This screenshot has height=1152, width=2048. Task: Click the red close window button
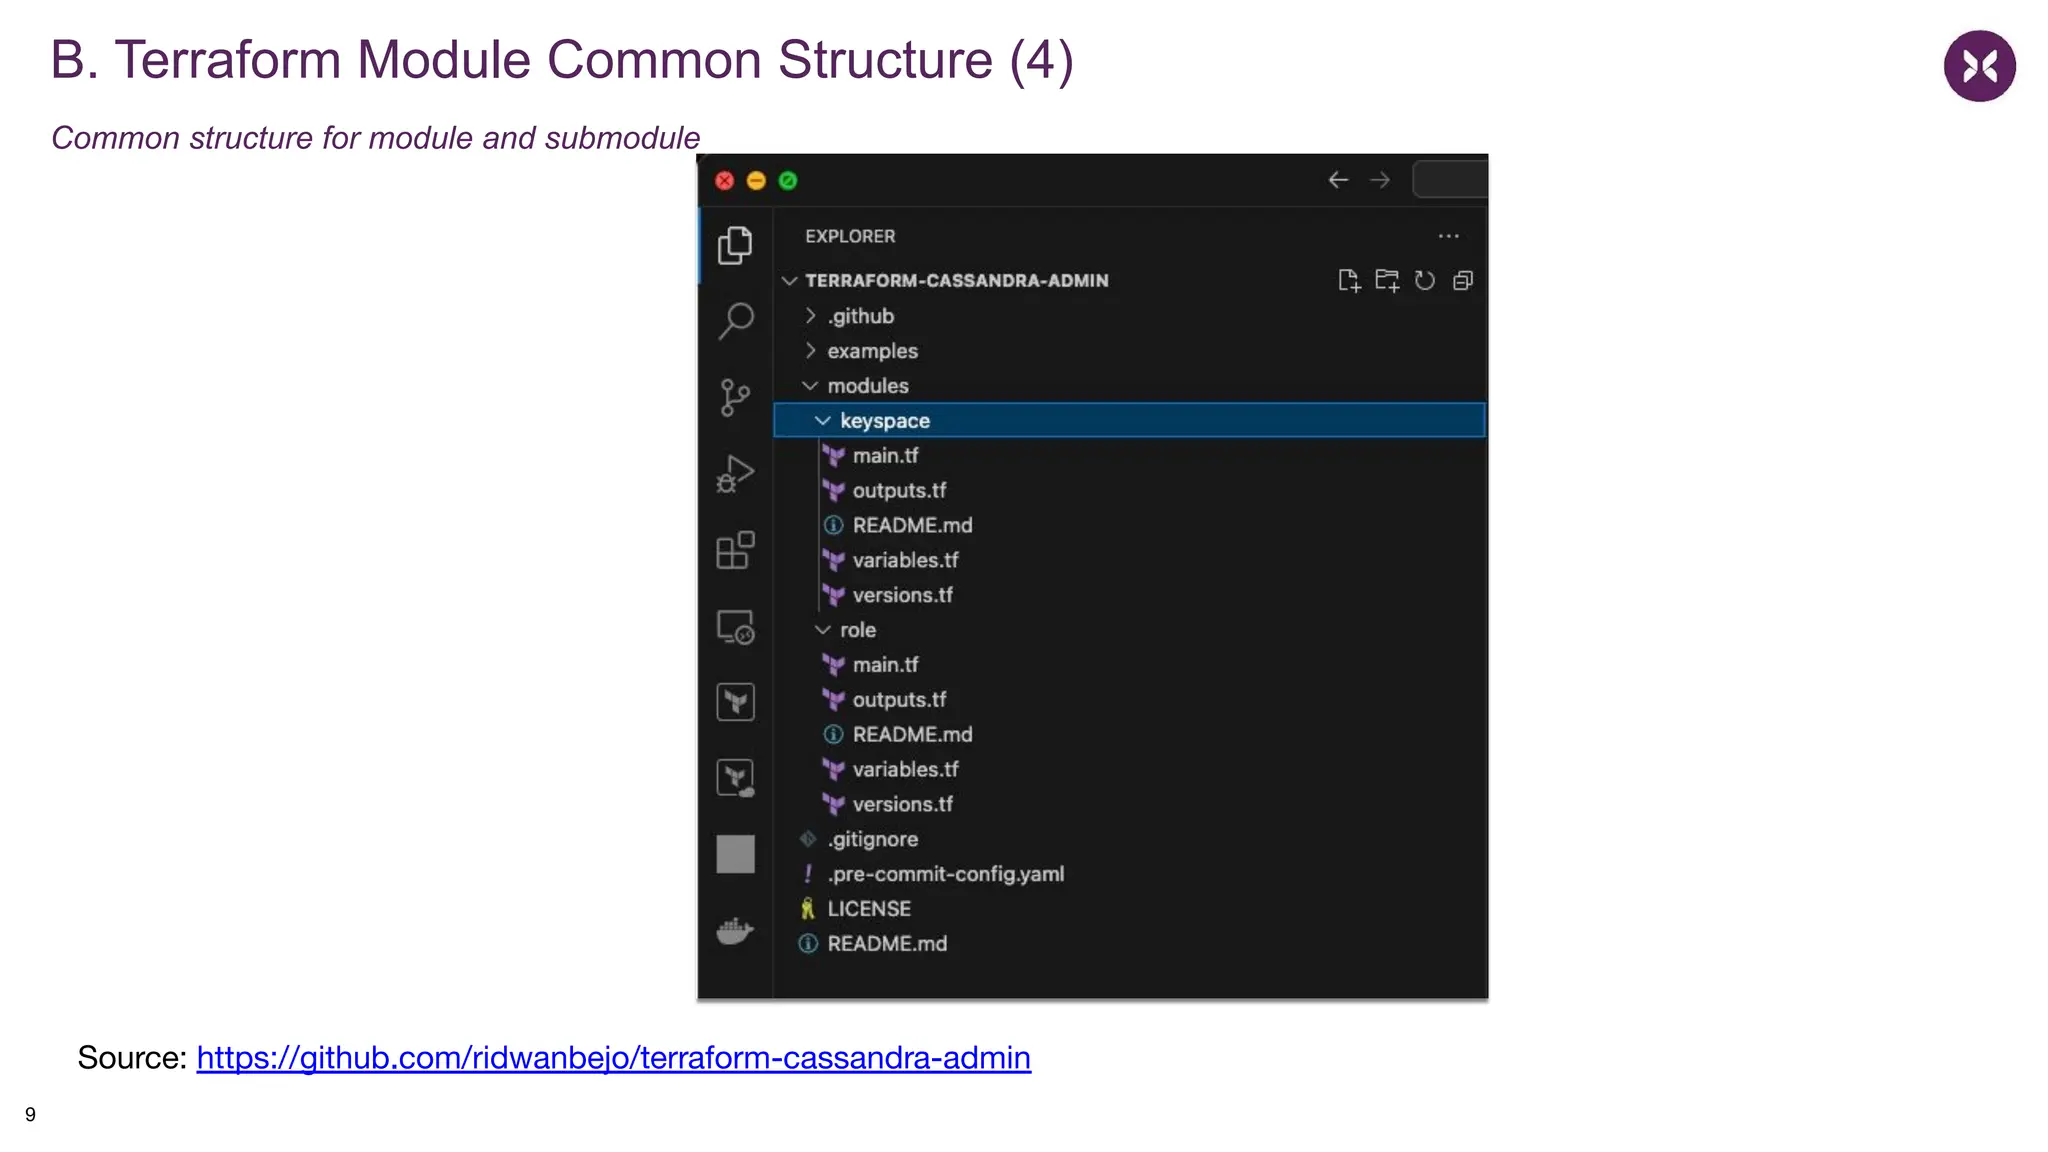click(725, 181)
